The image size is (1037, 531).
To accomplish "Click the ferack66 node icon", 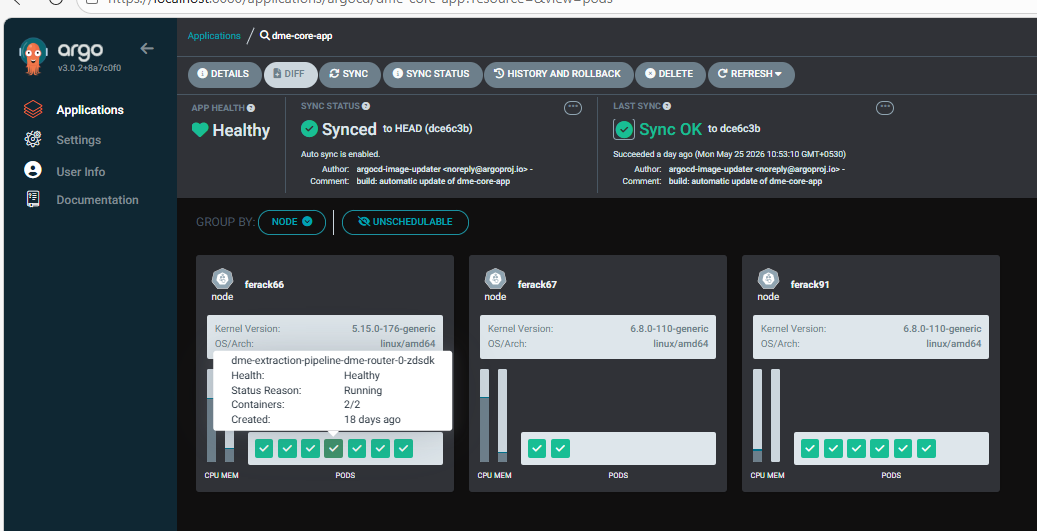I will (223, 279).
